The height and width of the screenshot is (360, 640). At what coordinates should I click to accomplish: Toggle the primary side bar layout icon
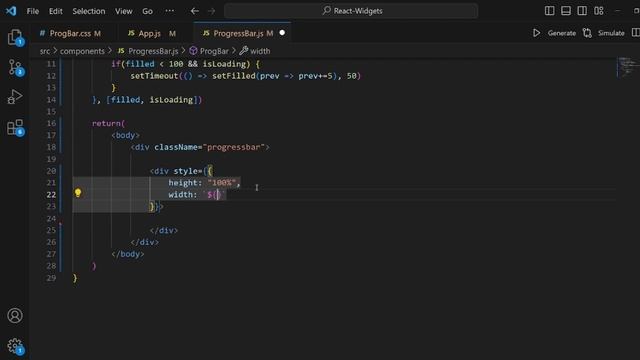pyautogui.click(x=549, y=11)
